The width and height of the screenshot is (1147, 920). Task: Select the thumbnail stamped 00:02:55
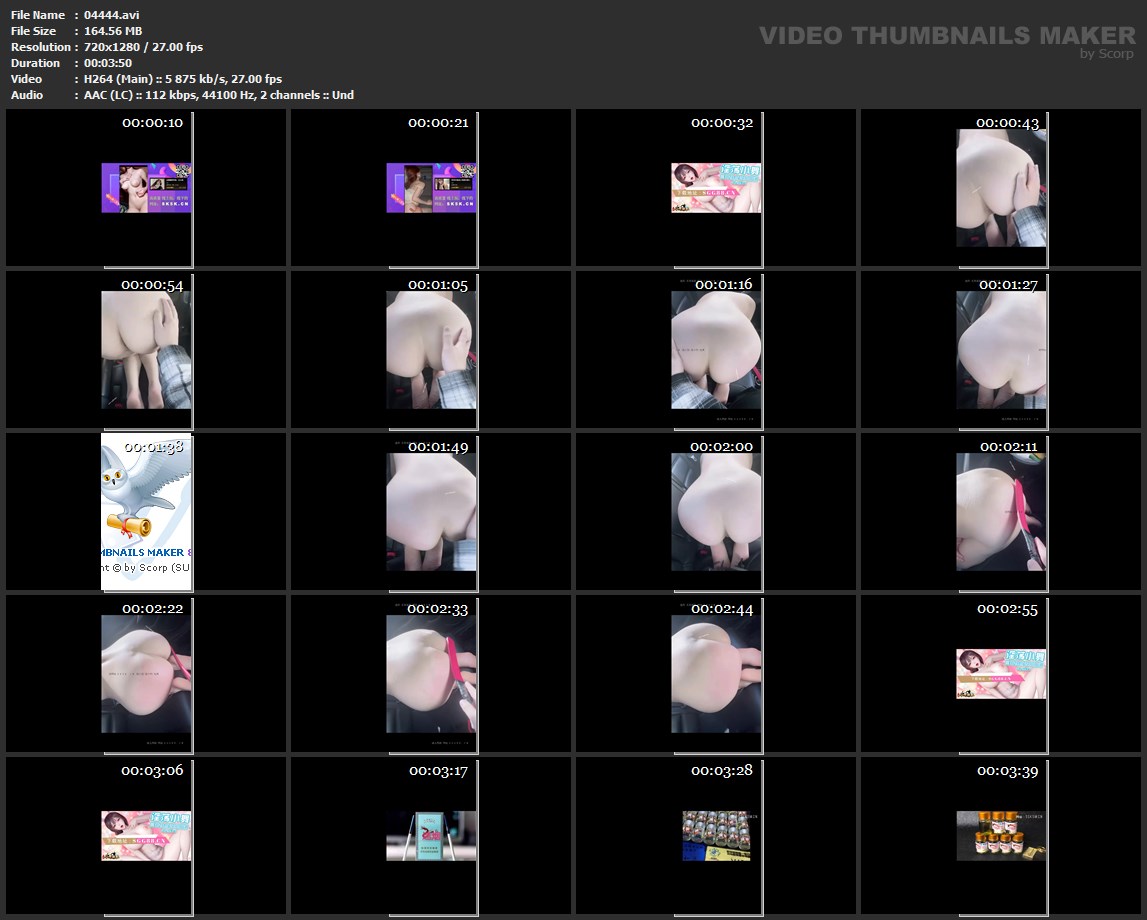[1001, 674]
